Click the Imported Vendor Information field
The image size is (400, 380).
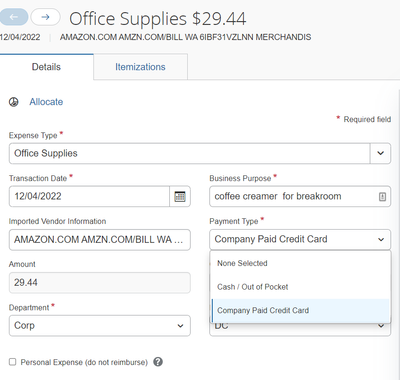click(x=100, y=240)
